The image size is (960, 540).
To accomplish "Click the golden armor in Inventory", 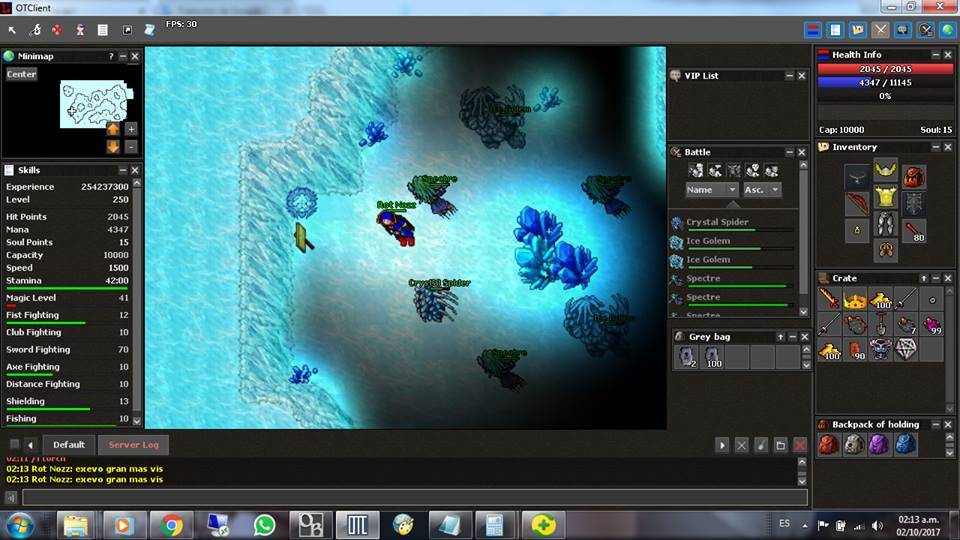I will pyautogui.click(x=885, y=197).
